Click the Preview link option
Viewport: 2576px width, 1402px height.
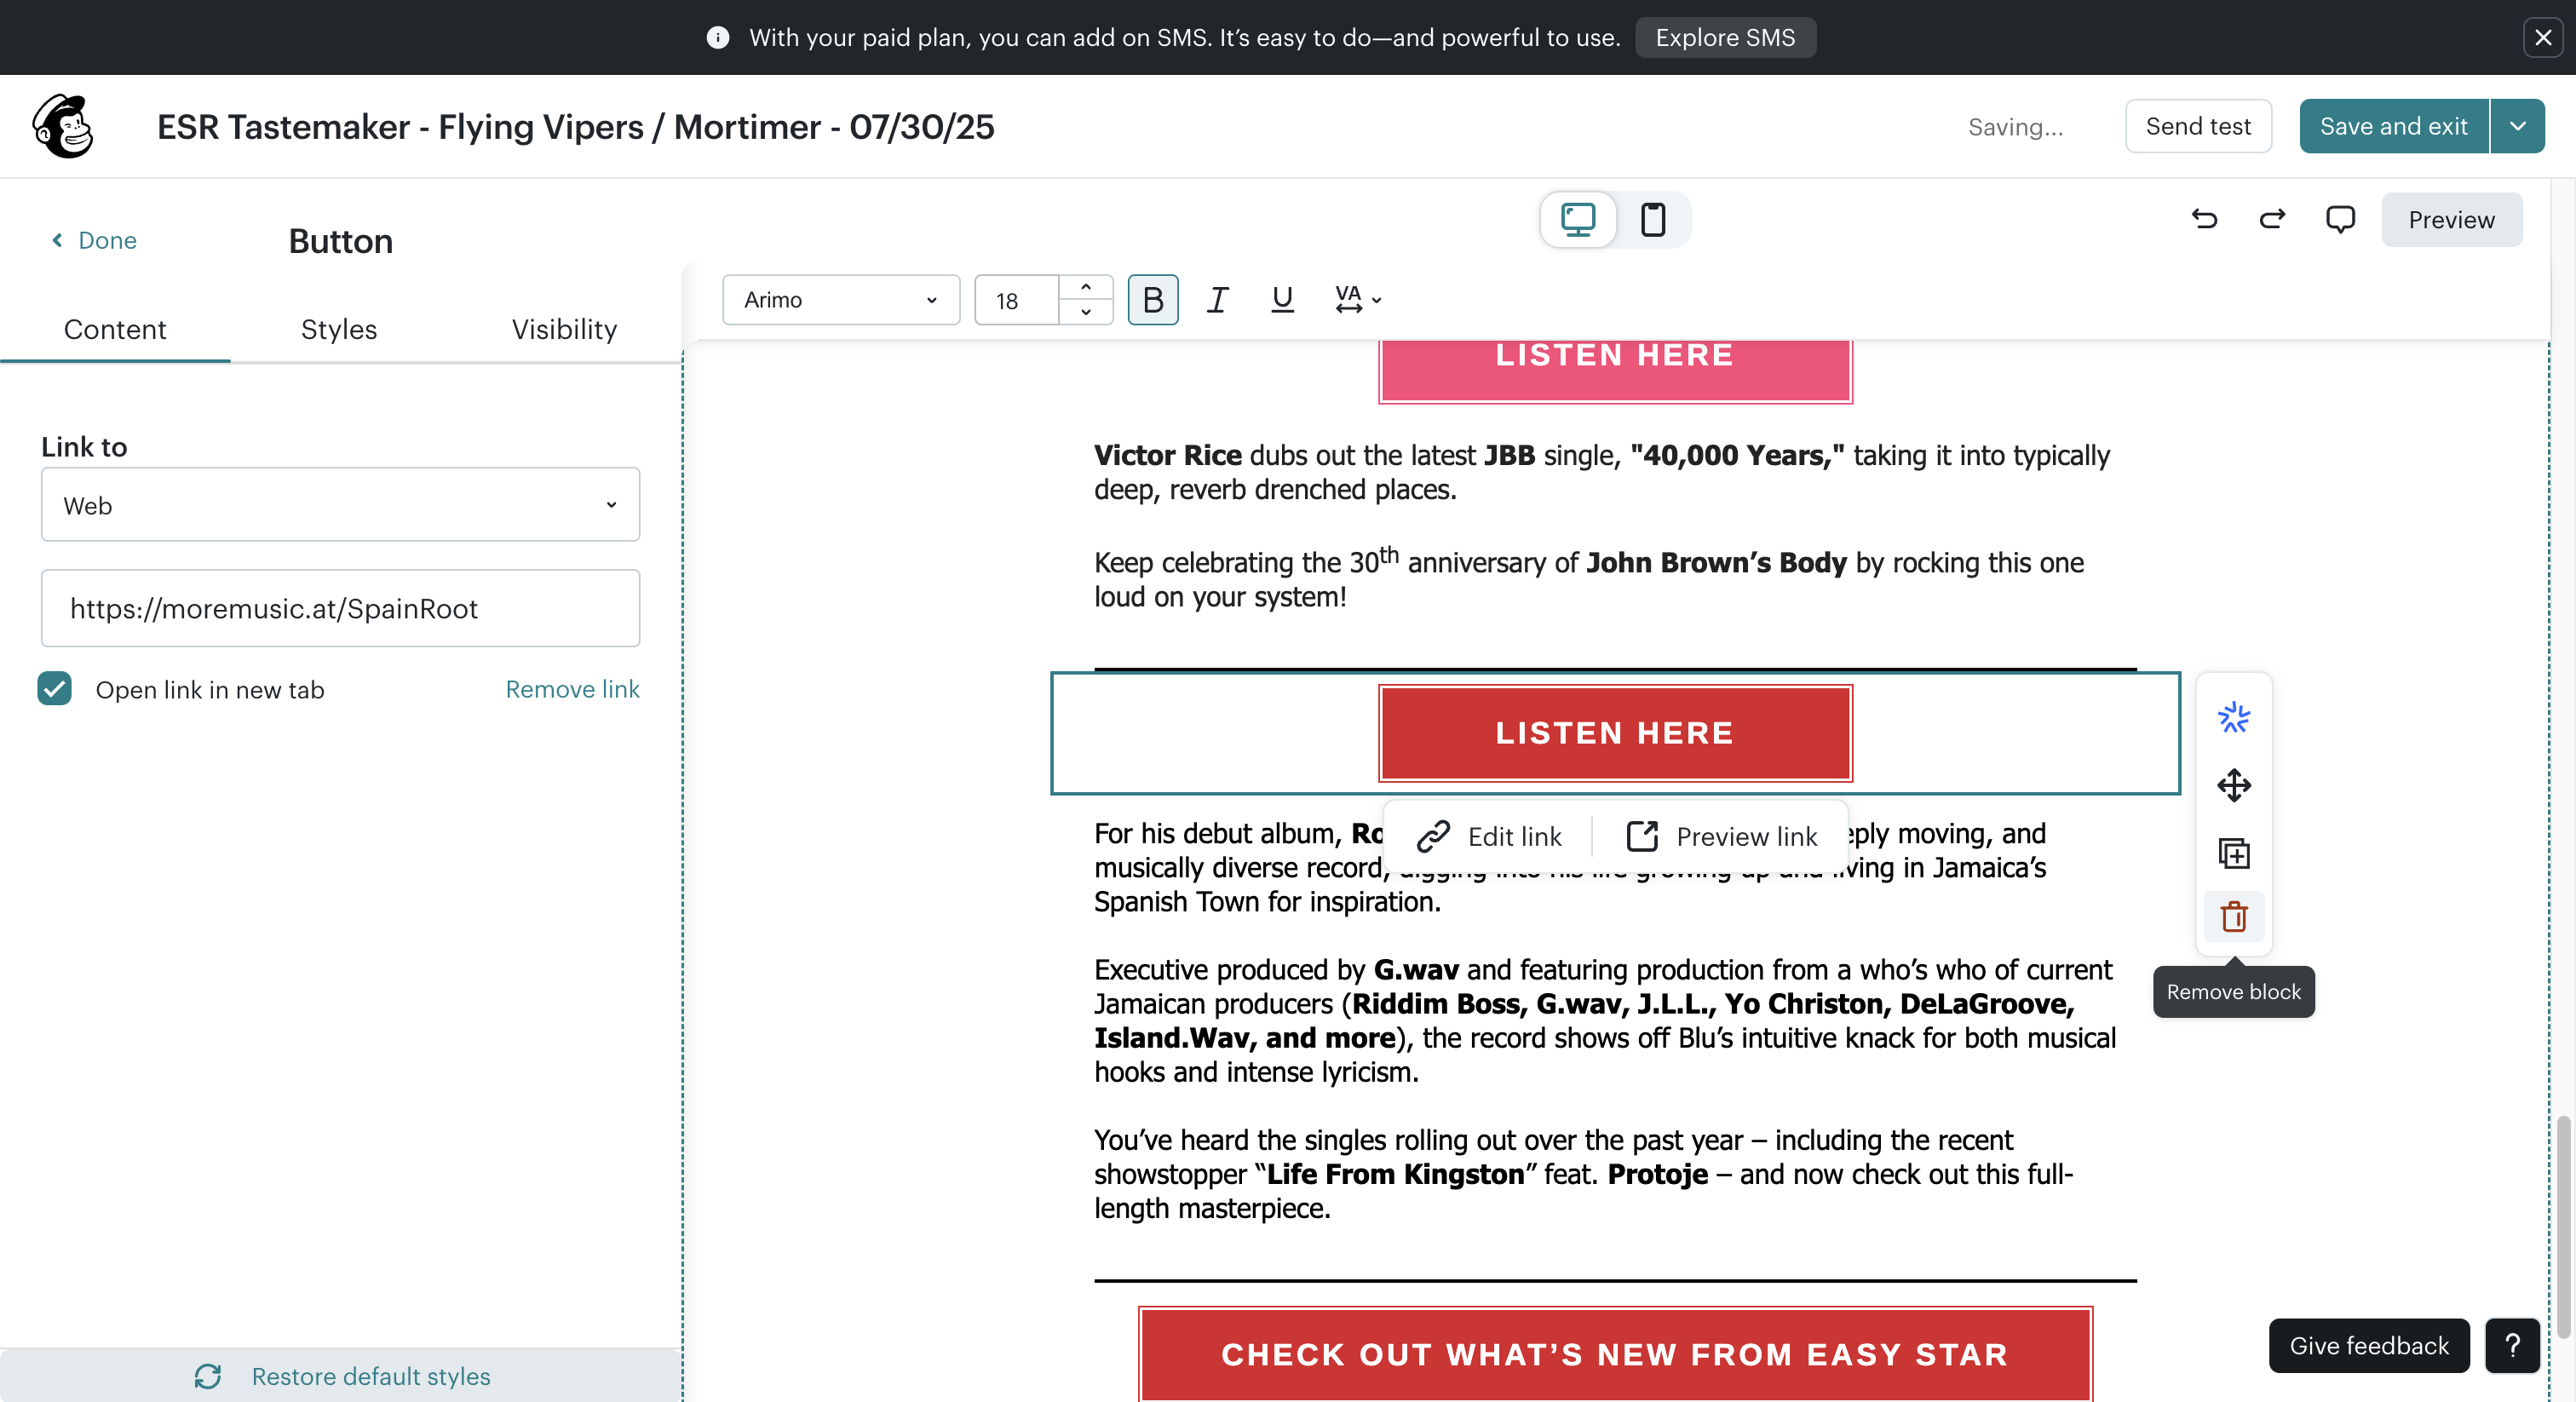click(1721, 836)
